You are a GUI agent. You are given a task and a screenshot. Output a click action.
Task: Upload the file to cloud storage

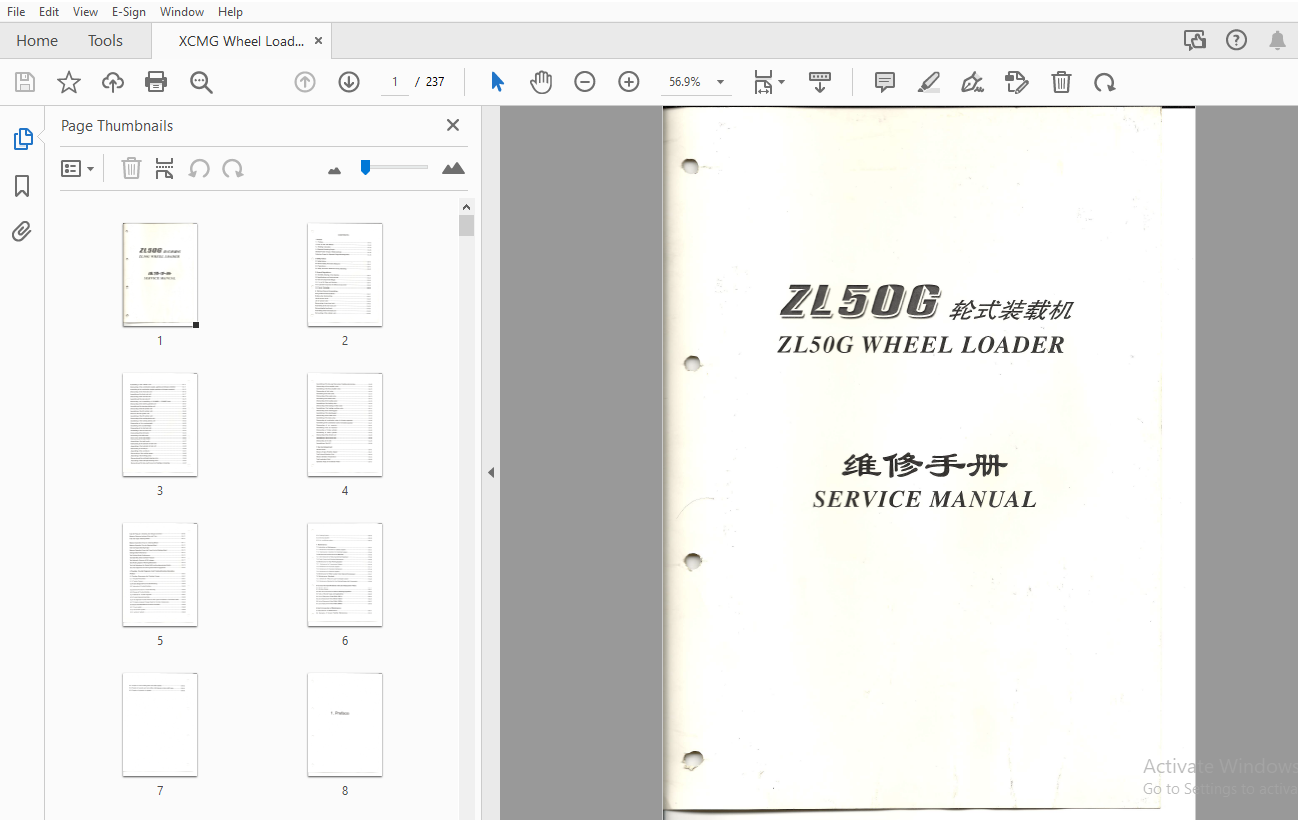[113, 82]
